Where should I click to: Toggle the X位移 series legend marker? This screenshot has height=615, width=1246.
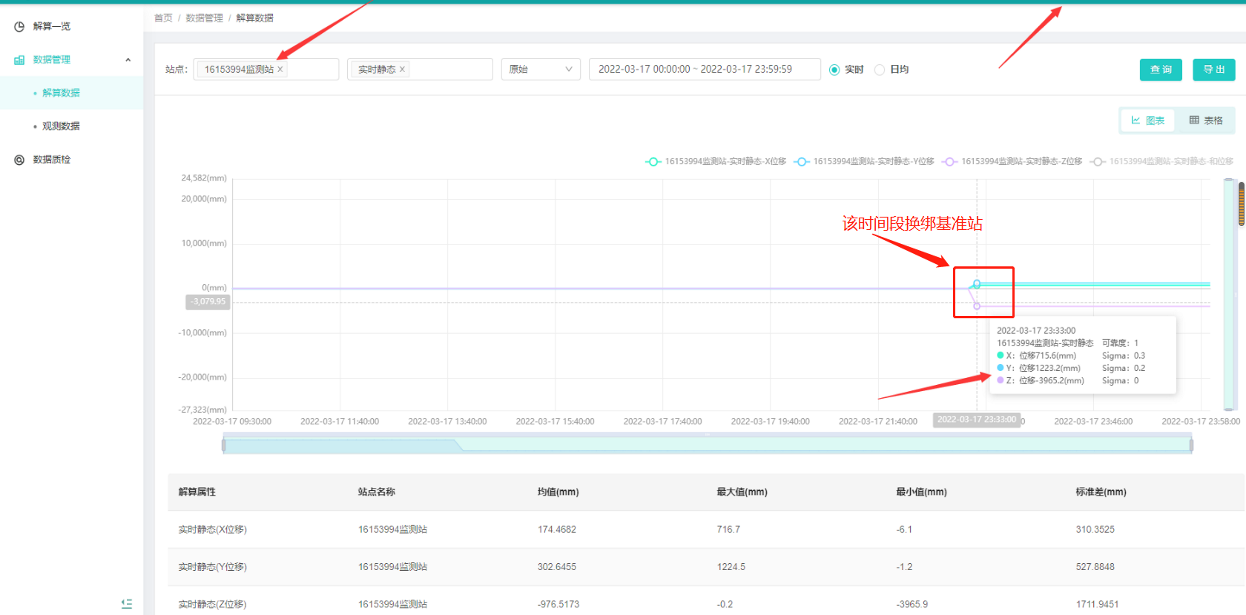tap(653, 161)
